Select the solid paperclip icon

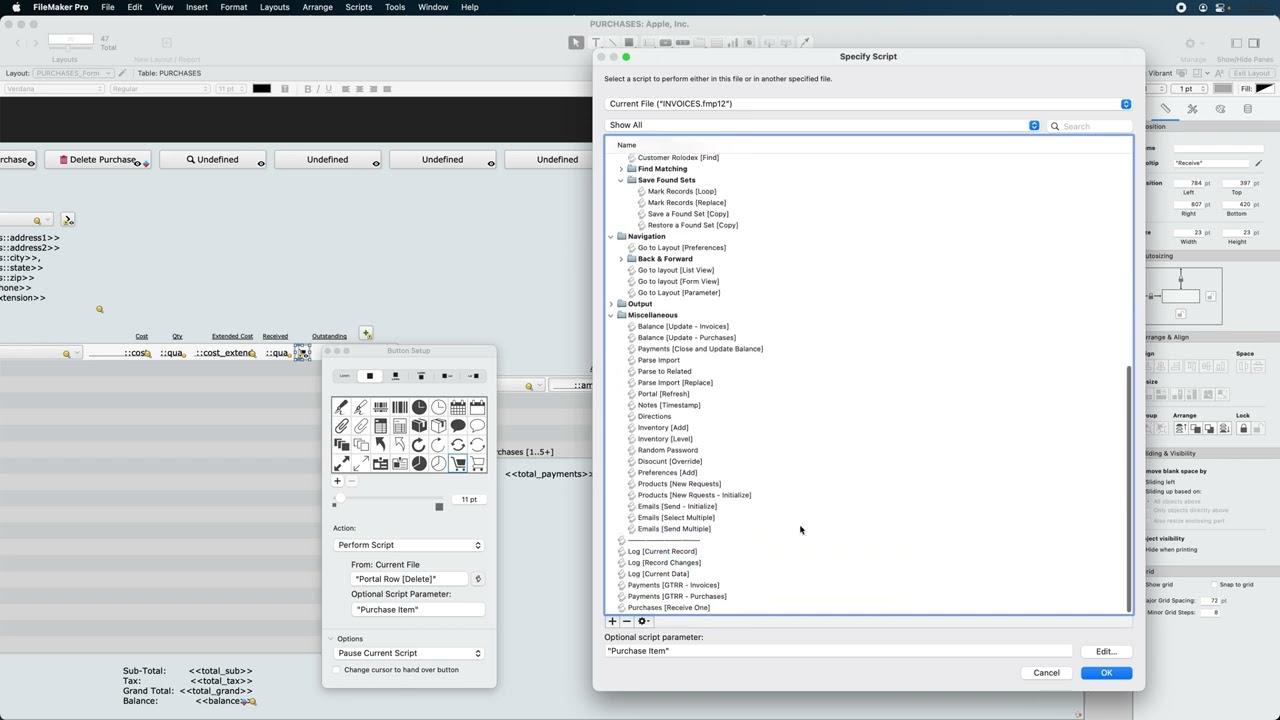(342, 426)
